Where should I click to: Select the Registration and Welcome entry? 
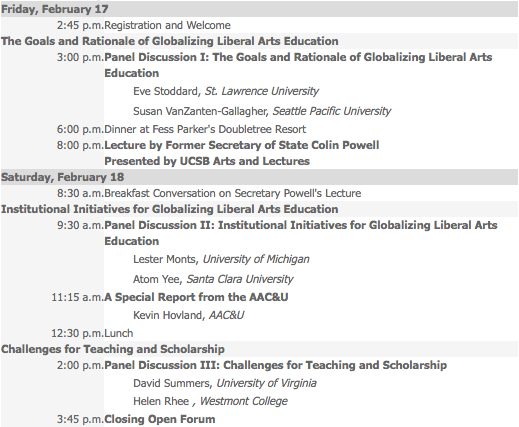click(167, 25)
